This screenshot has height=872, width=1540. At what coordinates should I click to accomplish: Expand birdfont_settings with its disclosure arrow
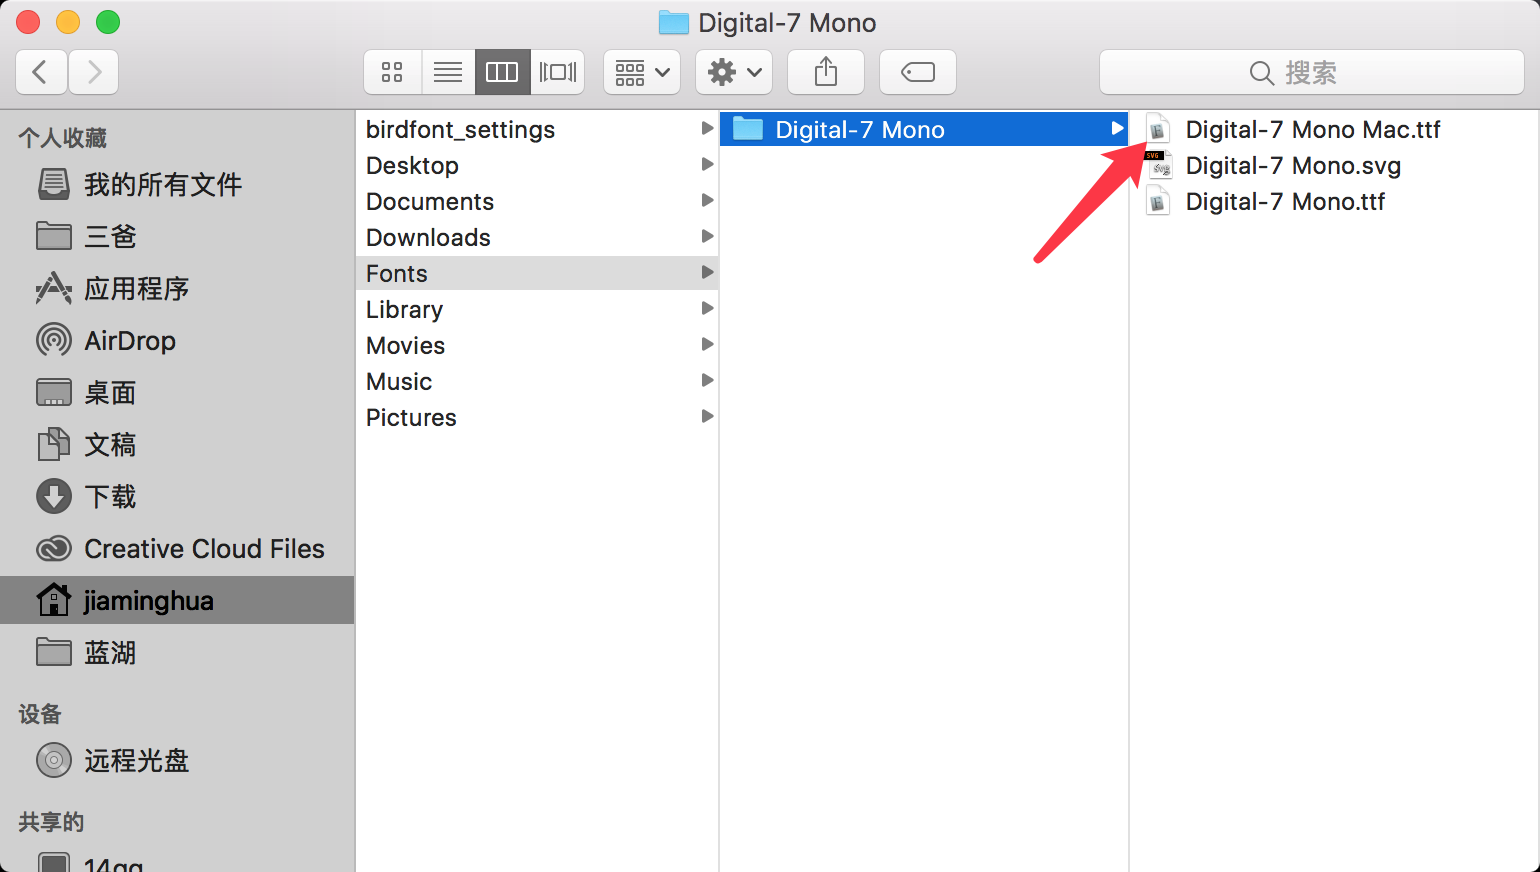(x=707, y=128)
